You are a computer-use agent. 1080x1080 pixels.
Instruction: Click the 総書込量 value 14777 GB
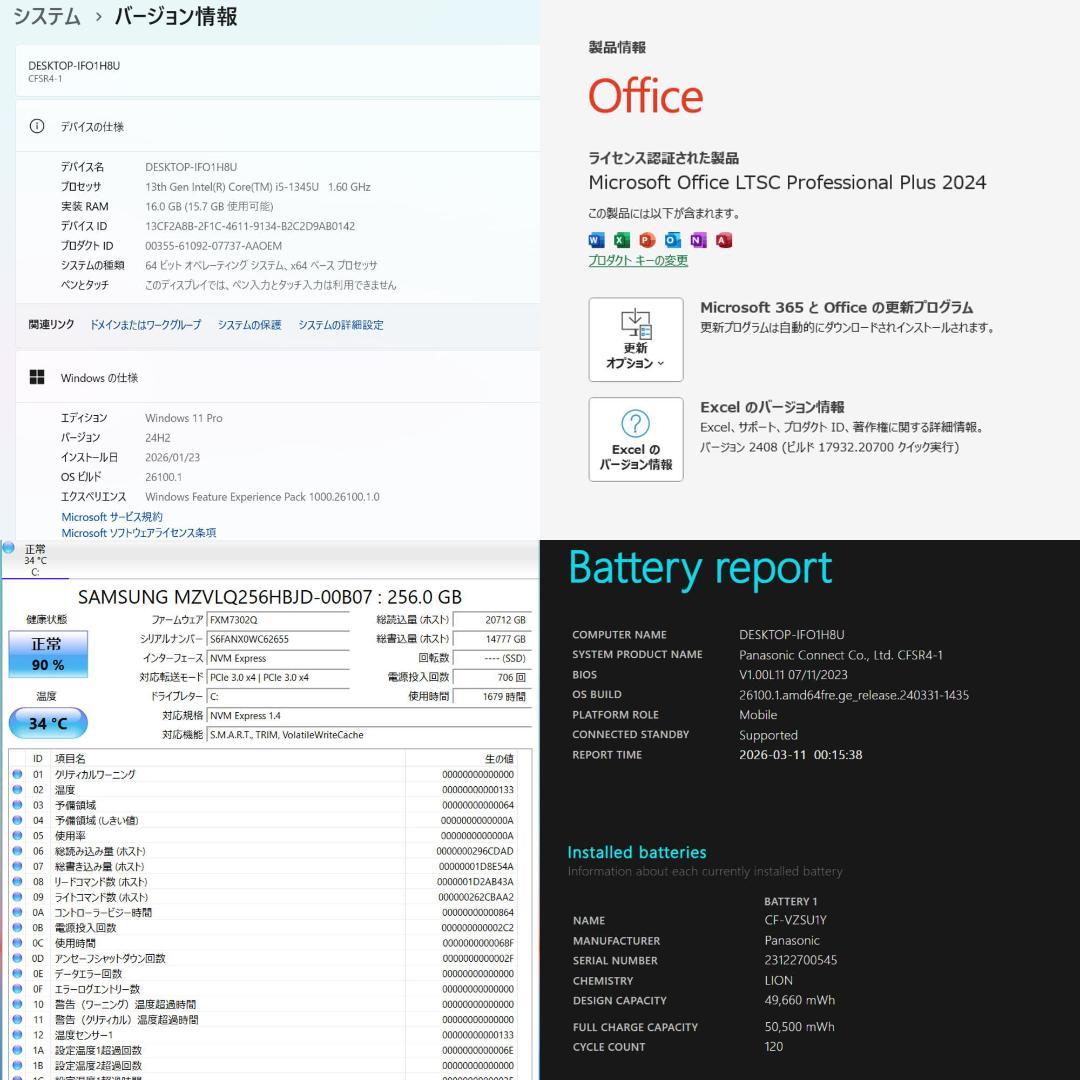point(492,639)
